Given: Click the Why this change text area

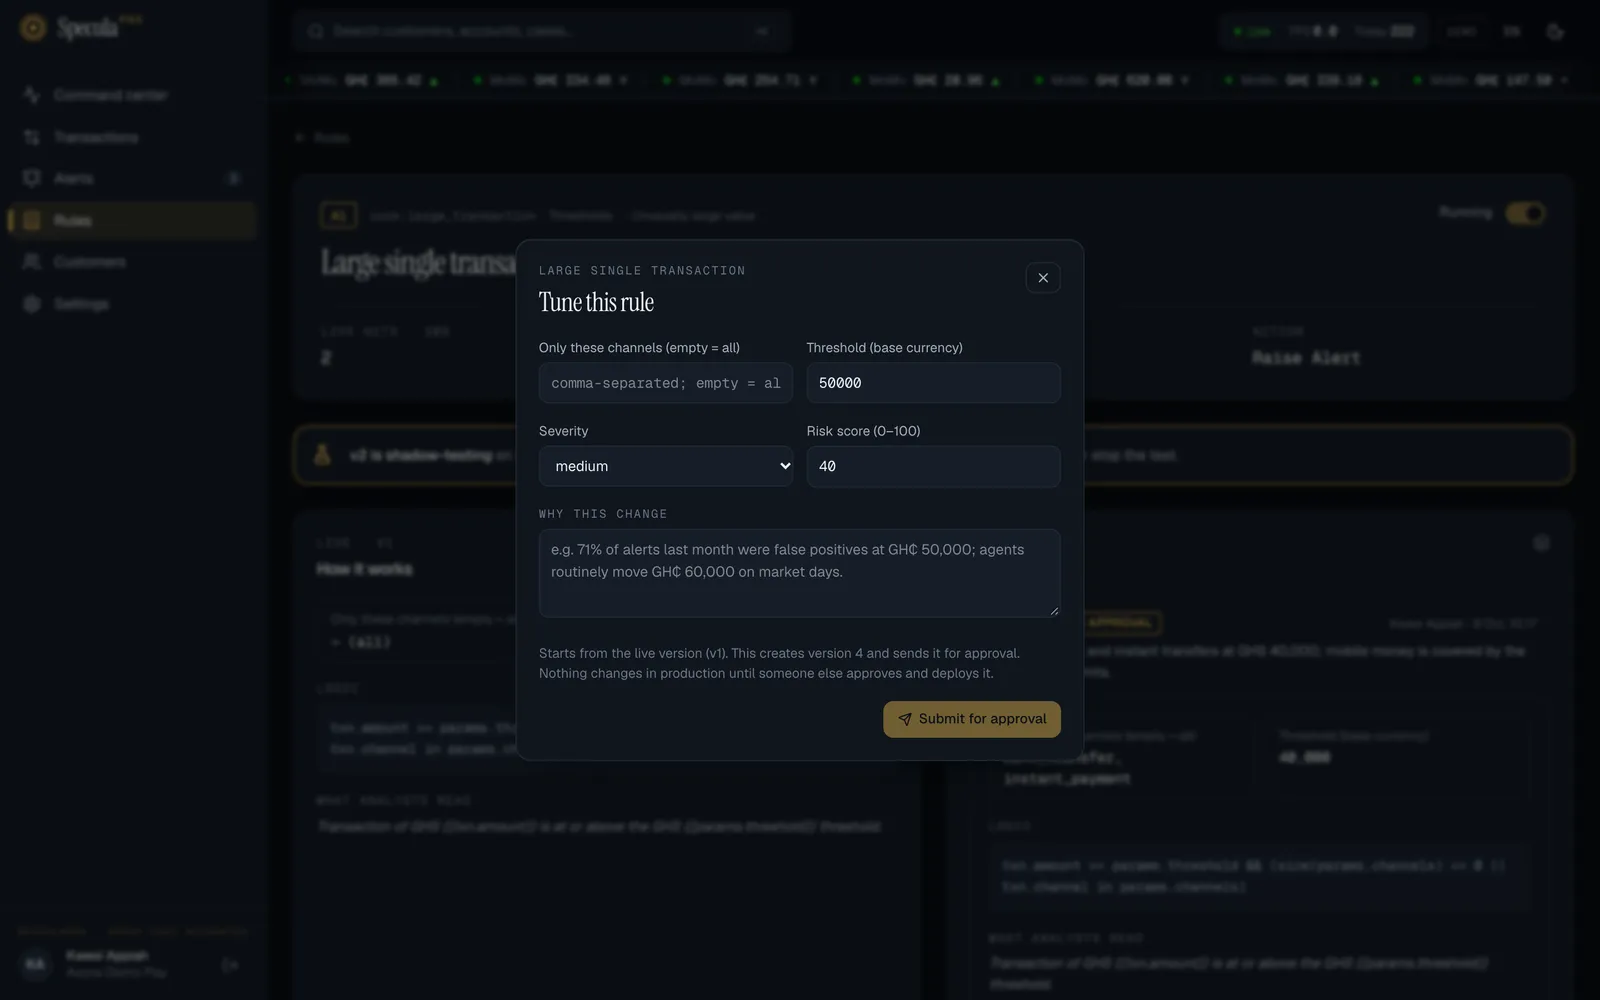Looking at the screenshot, I should pos(800,573).
